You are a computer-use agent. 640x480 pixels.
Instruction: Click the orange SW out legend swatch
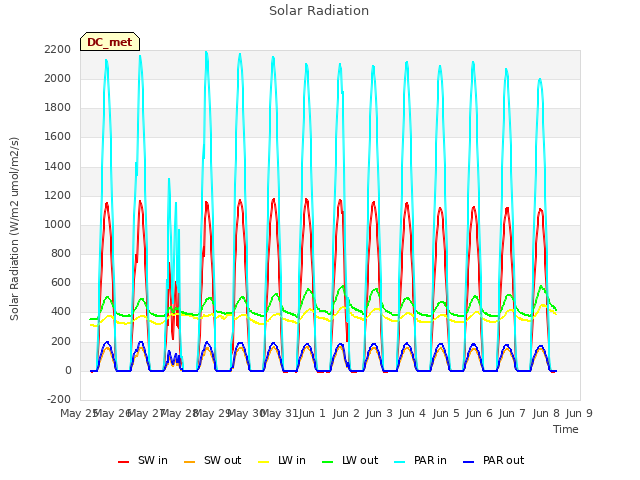[x=189, y=461]
